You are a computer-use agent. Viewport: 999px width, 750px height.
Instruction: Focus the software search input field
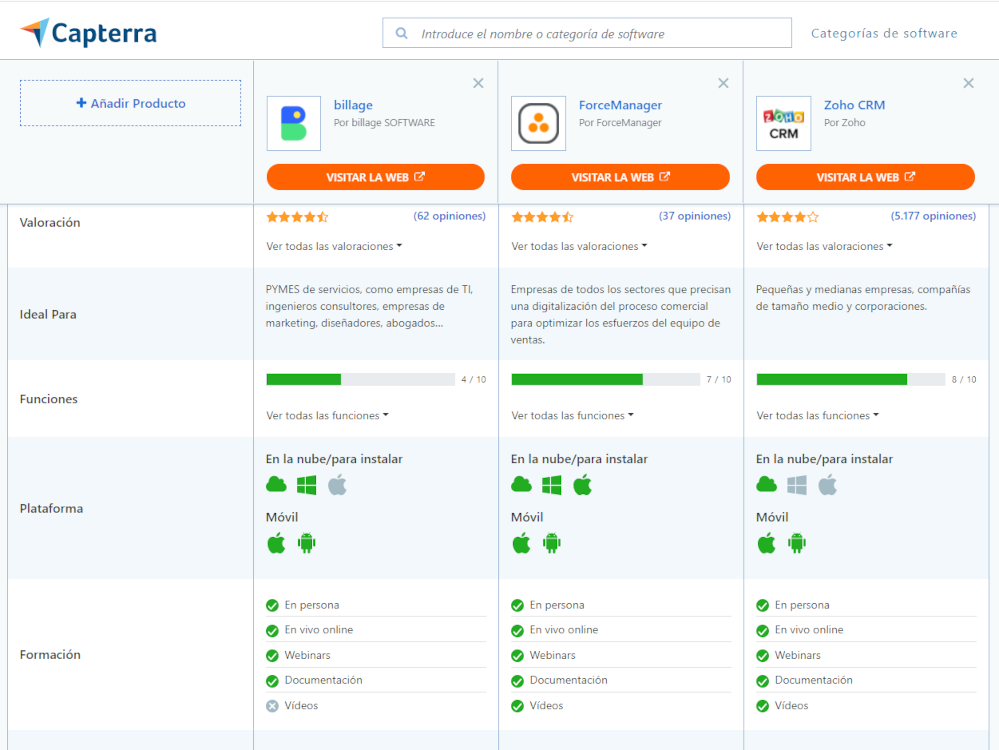point(587,33)
